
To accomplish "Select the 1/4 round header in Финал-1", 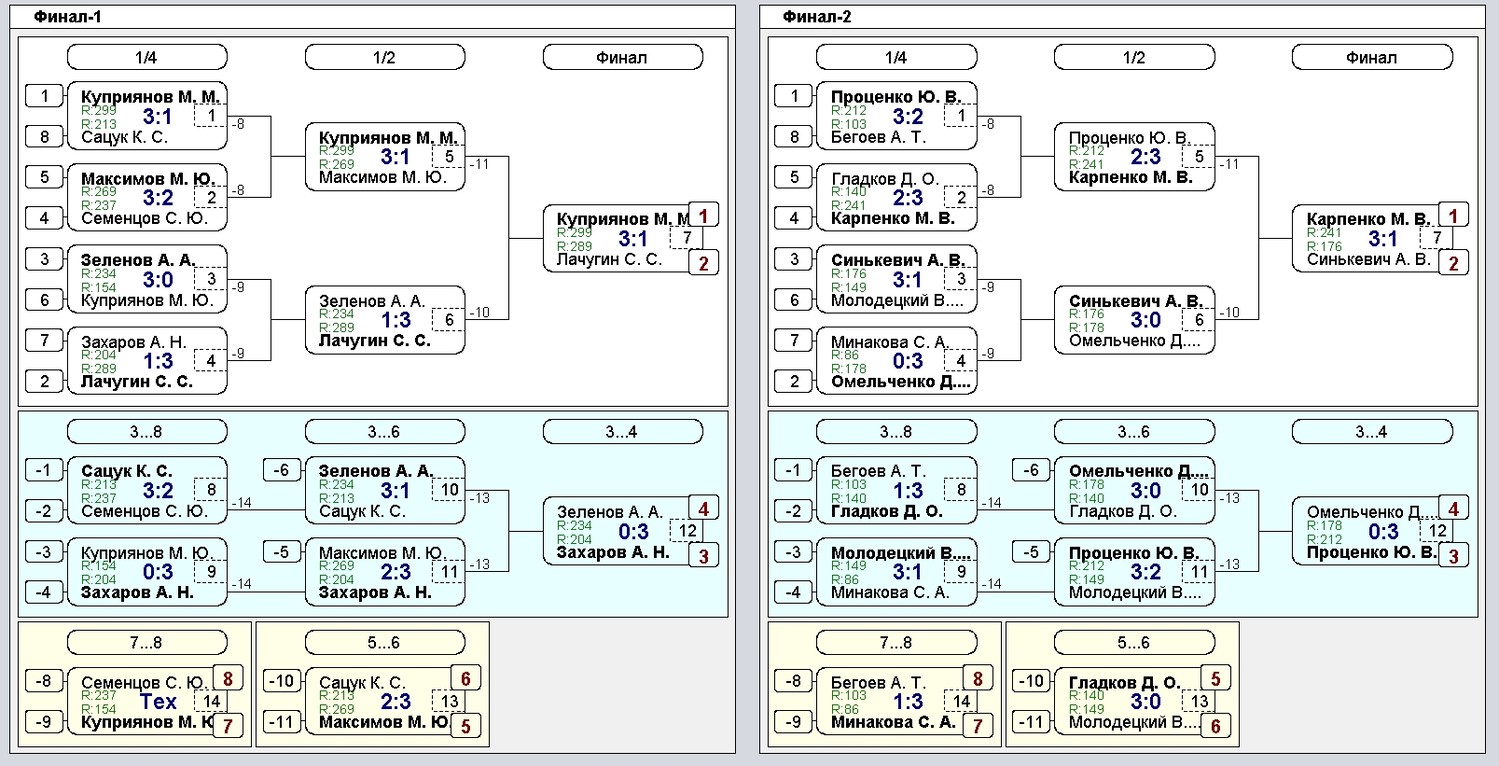I will pos(147,57).
